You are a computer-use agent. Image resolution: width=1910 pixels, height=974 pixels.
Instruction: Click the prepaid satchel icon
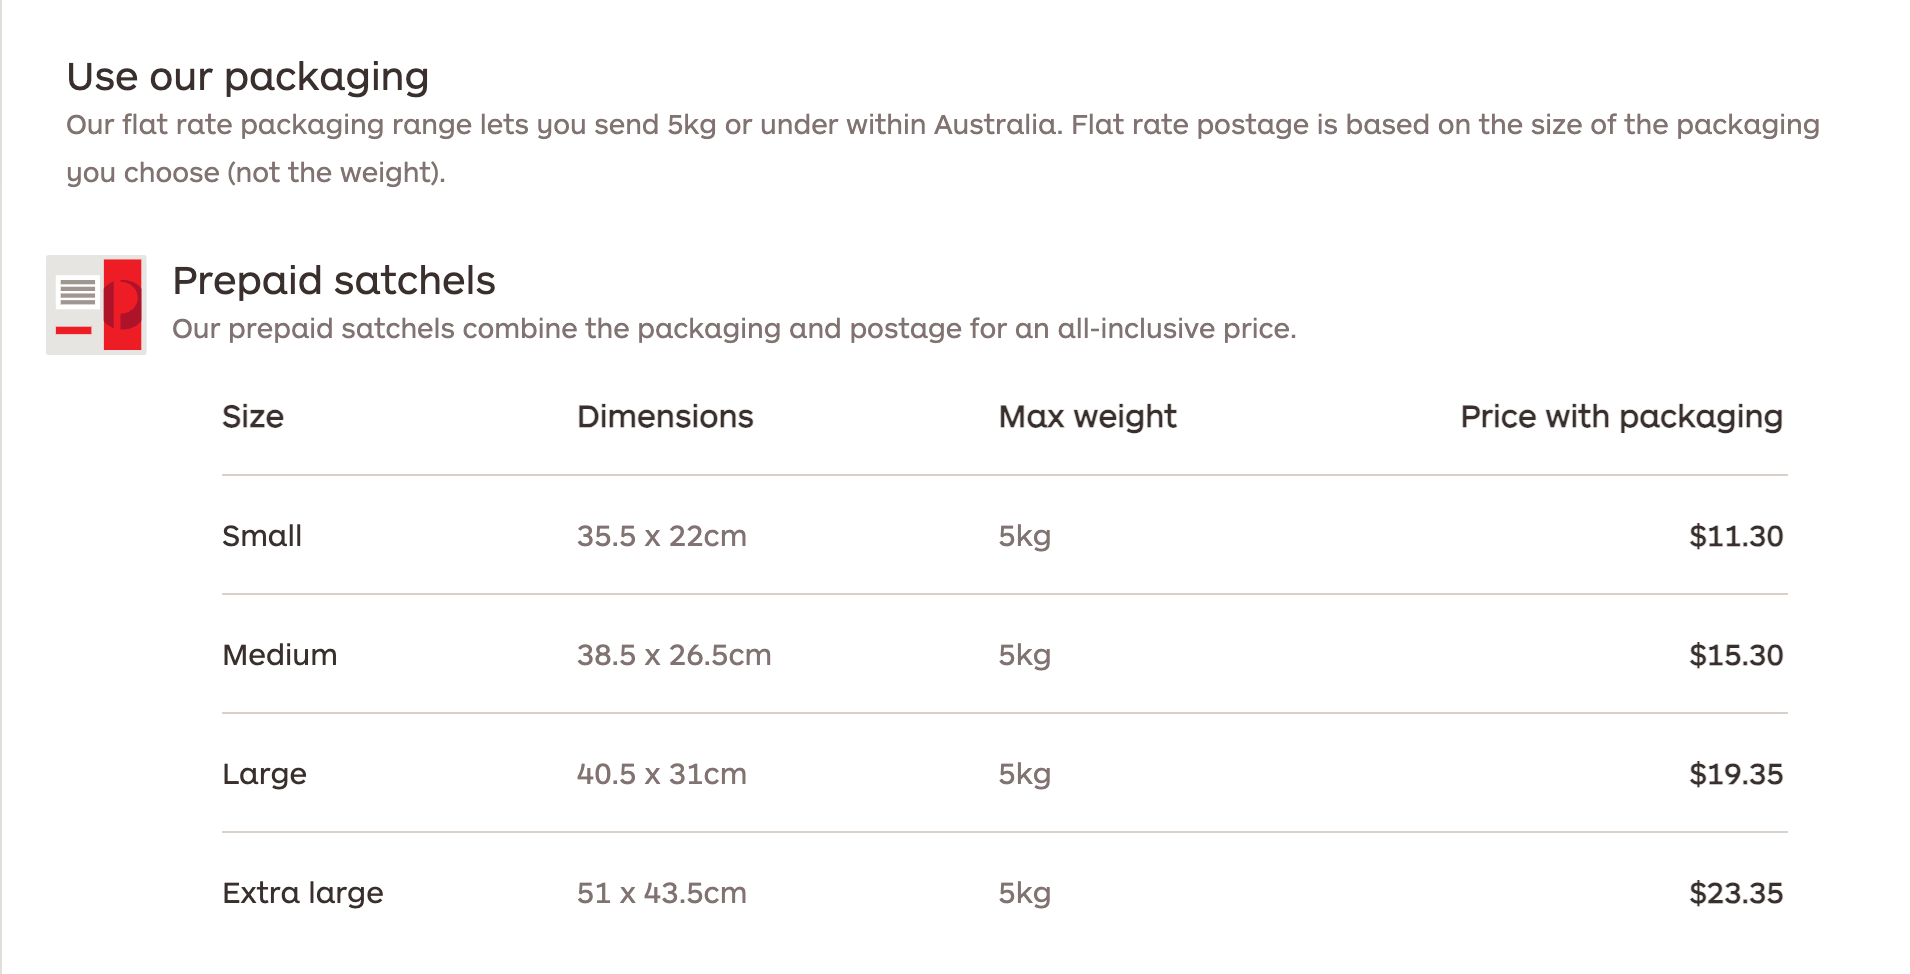96,305
